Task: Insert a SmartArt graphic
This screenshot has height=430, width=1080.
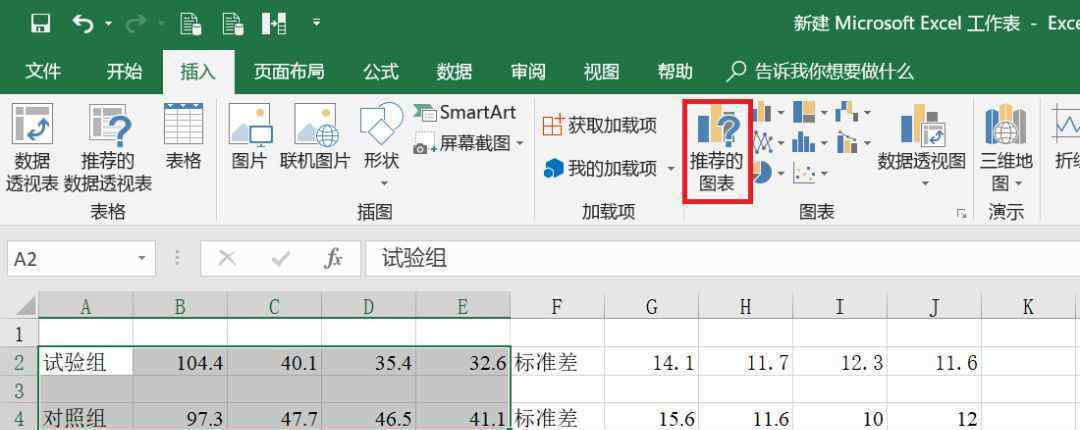Action: (x=465, y=113)
